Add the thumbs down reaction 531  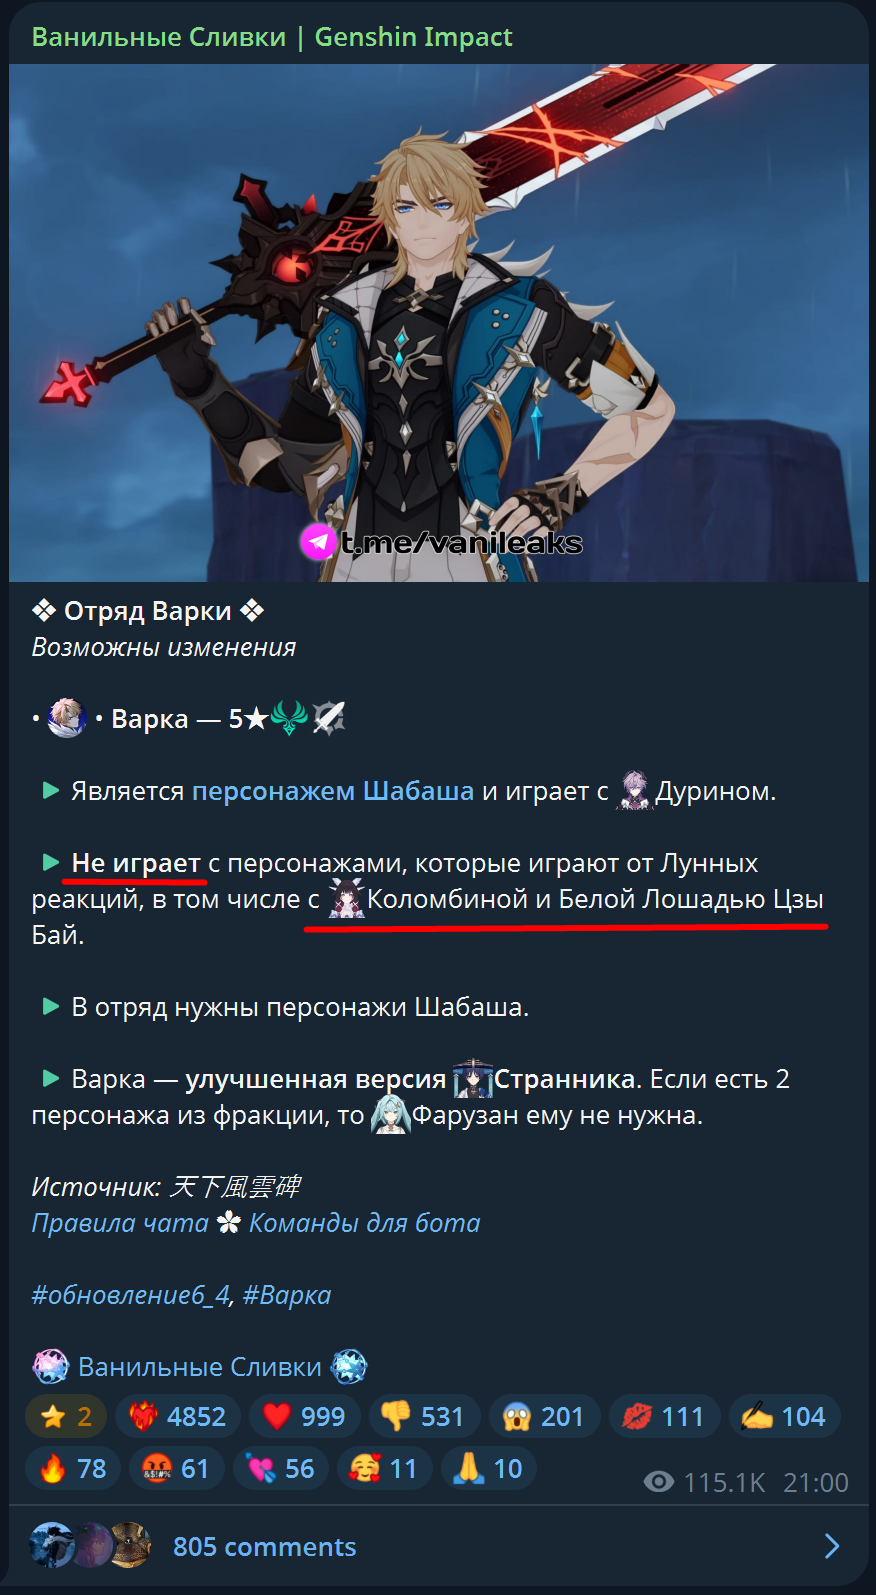424,1416
